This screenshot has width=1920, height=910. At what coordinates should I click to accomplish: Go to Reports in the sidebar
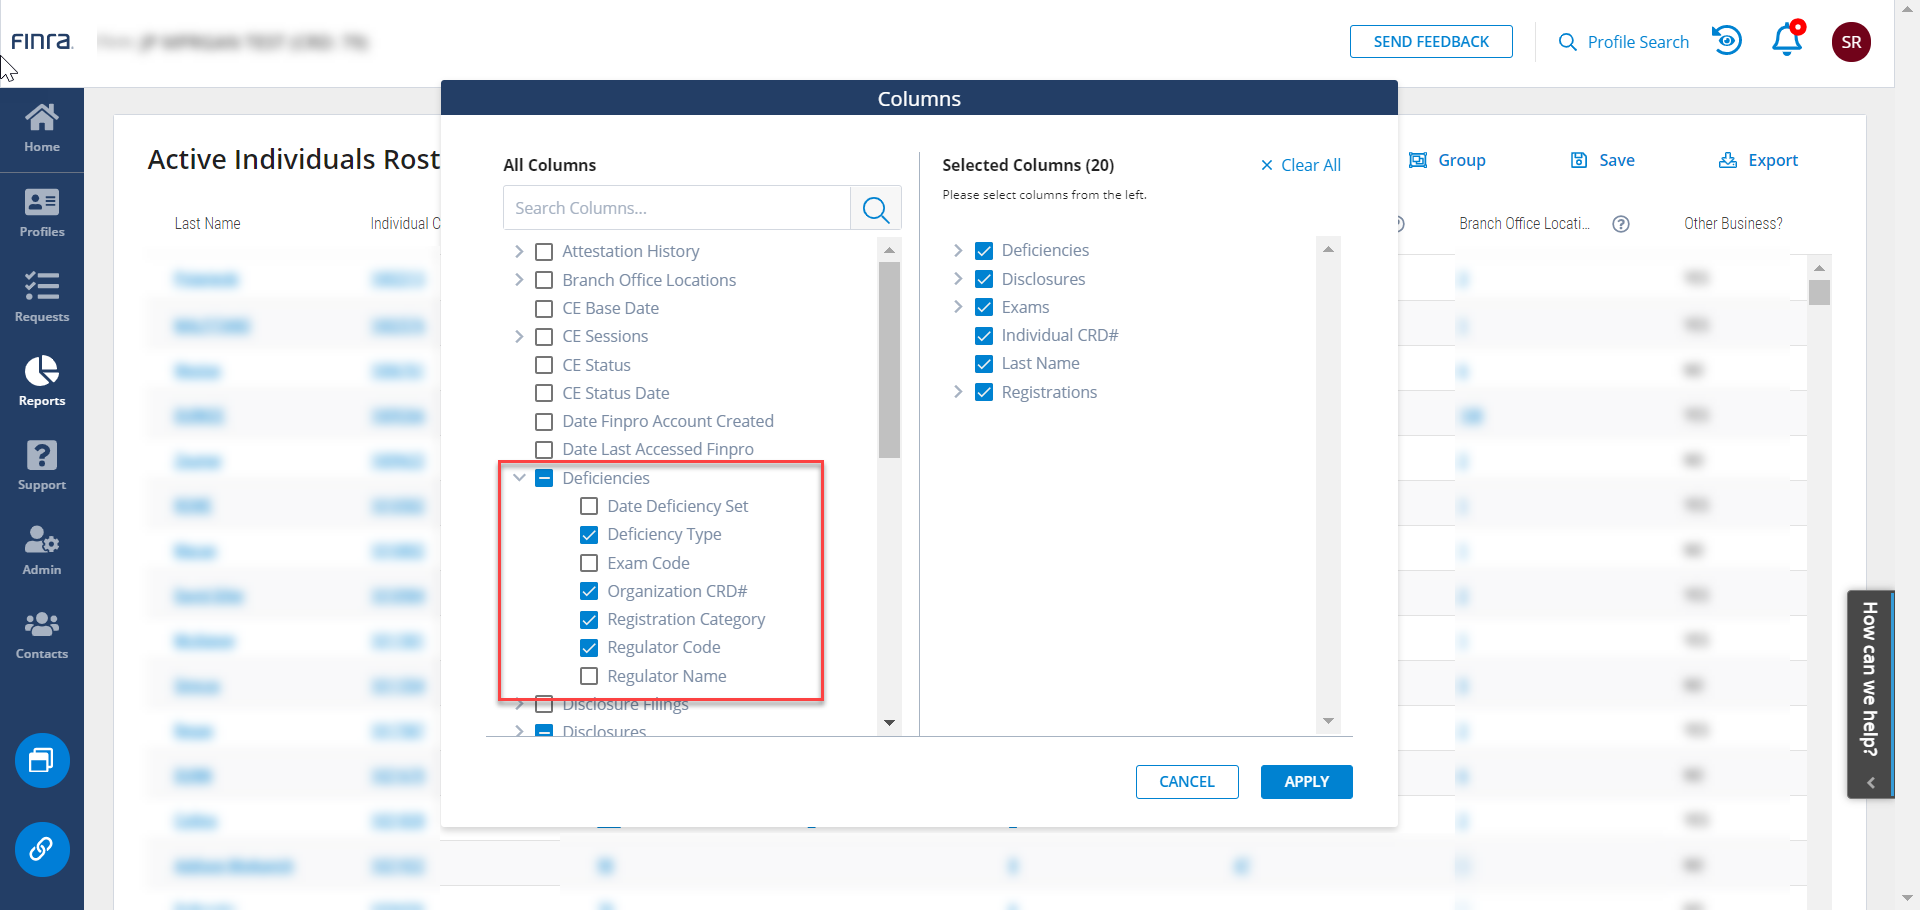(x=42, y=382)
